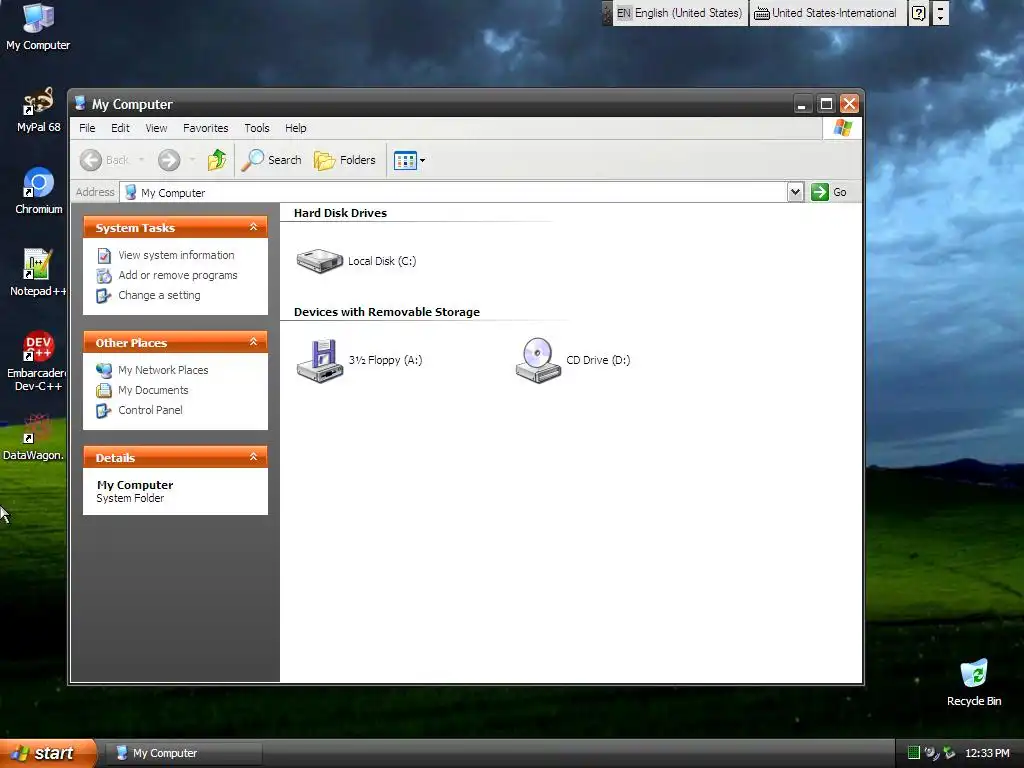
Task: Open the File menu
Action: [87, 128]
